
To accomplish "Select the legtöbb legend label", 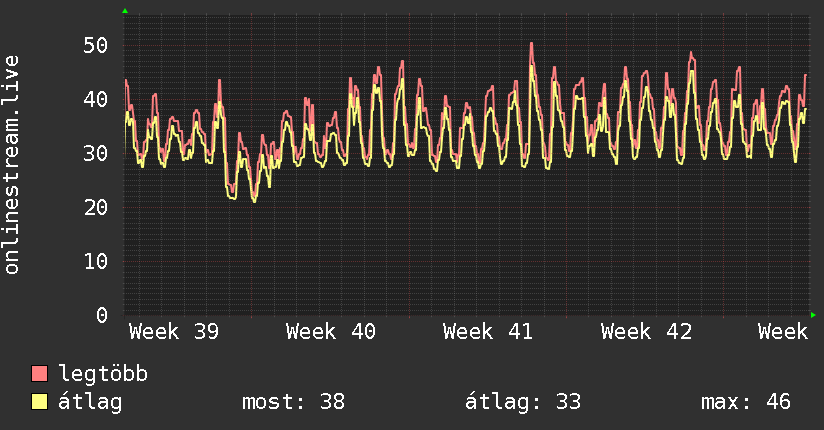I will pyautogui.click(x=103, y=374).
